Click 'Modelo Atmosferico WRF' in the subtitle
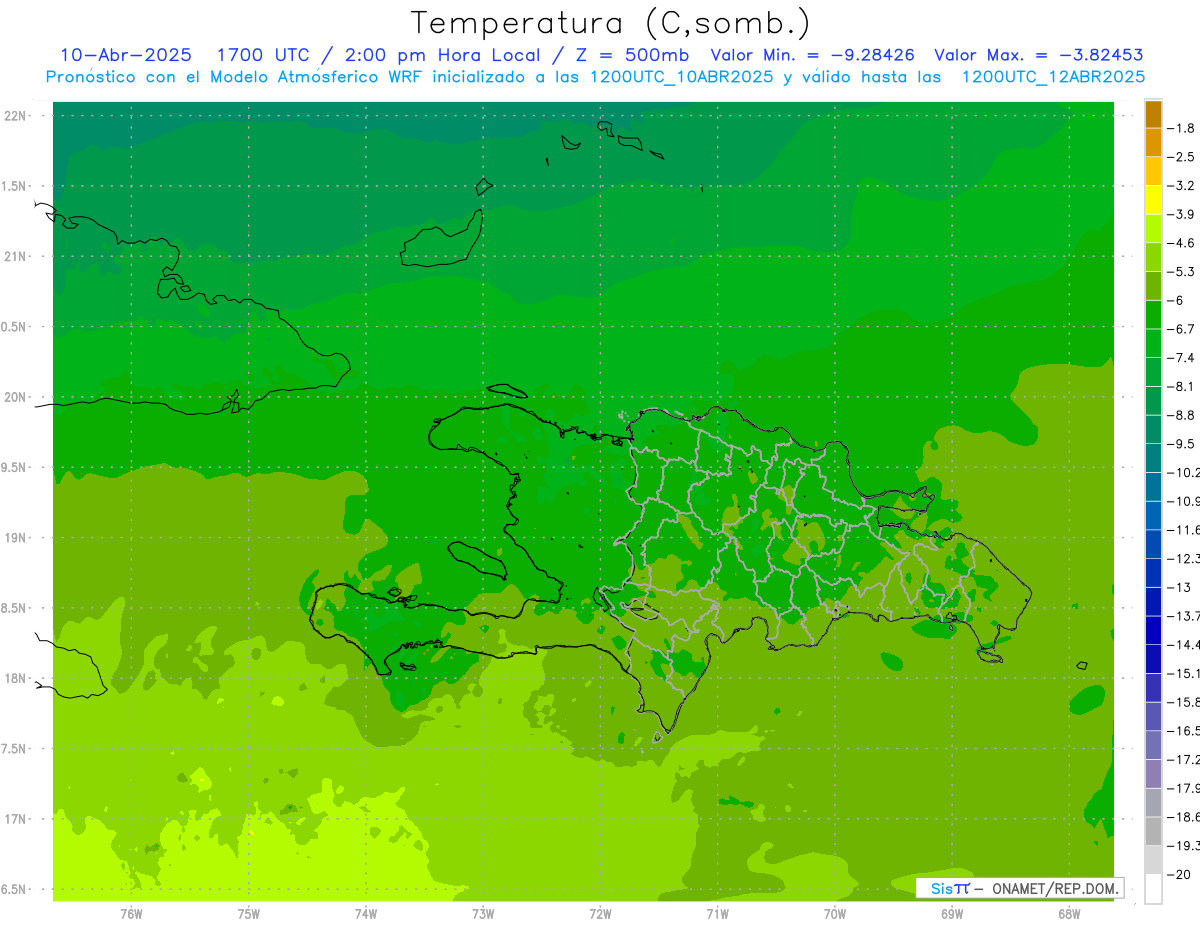This screenshot has width=1200, height=927. (314, 77)
